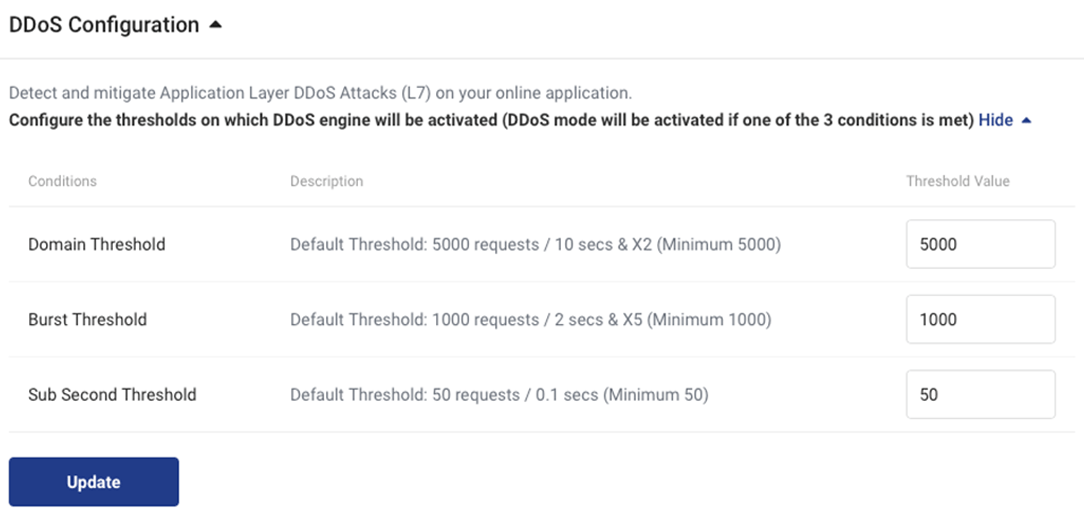Select the Threshold Value column header
This screenshot has height=517, width=1084.
(x=958, y=181)
